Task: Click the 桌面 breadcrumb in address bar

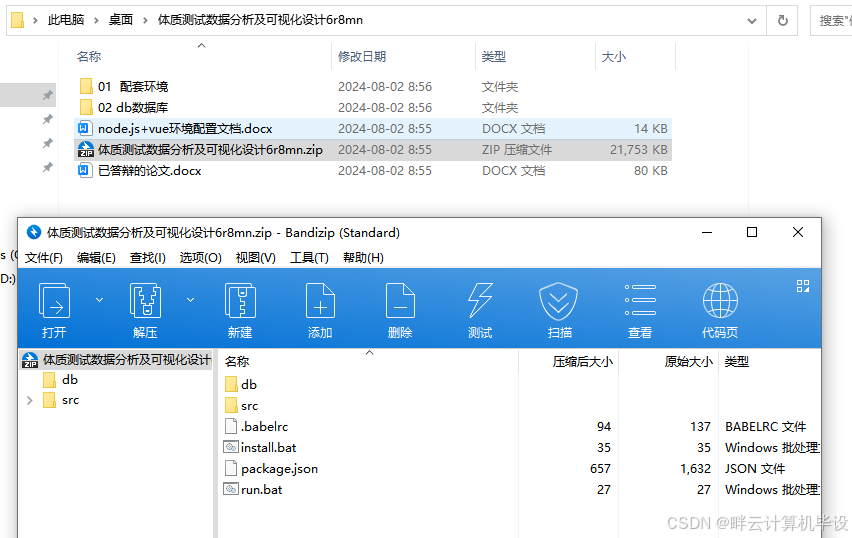Action: pyautogui.click(x=121, y=20)
